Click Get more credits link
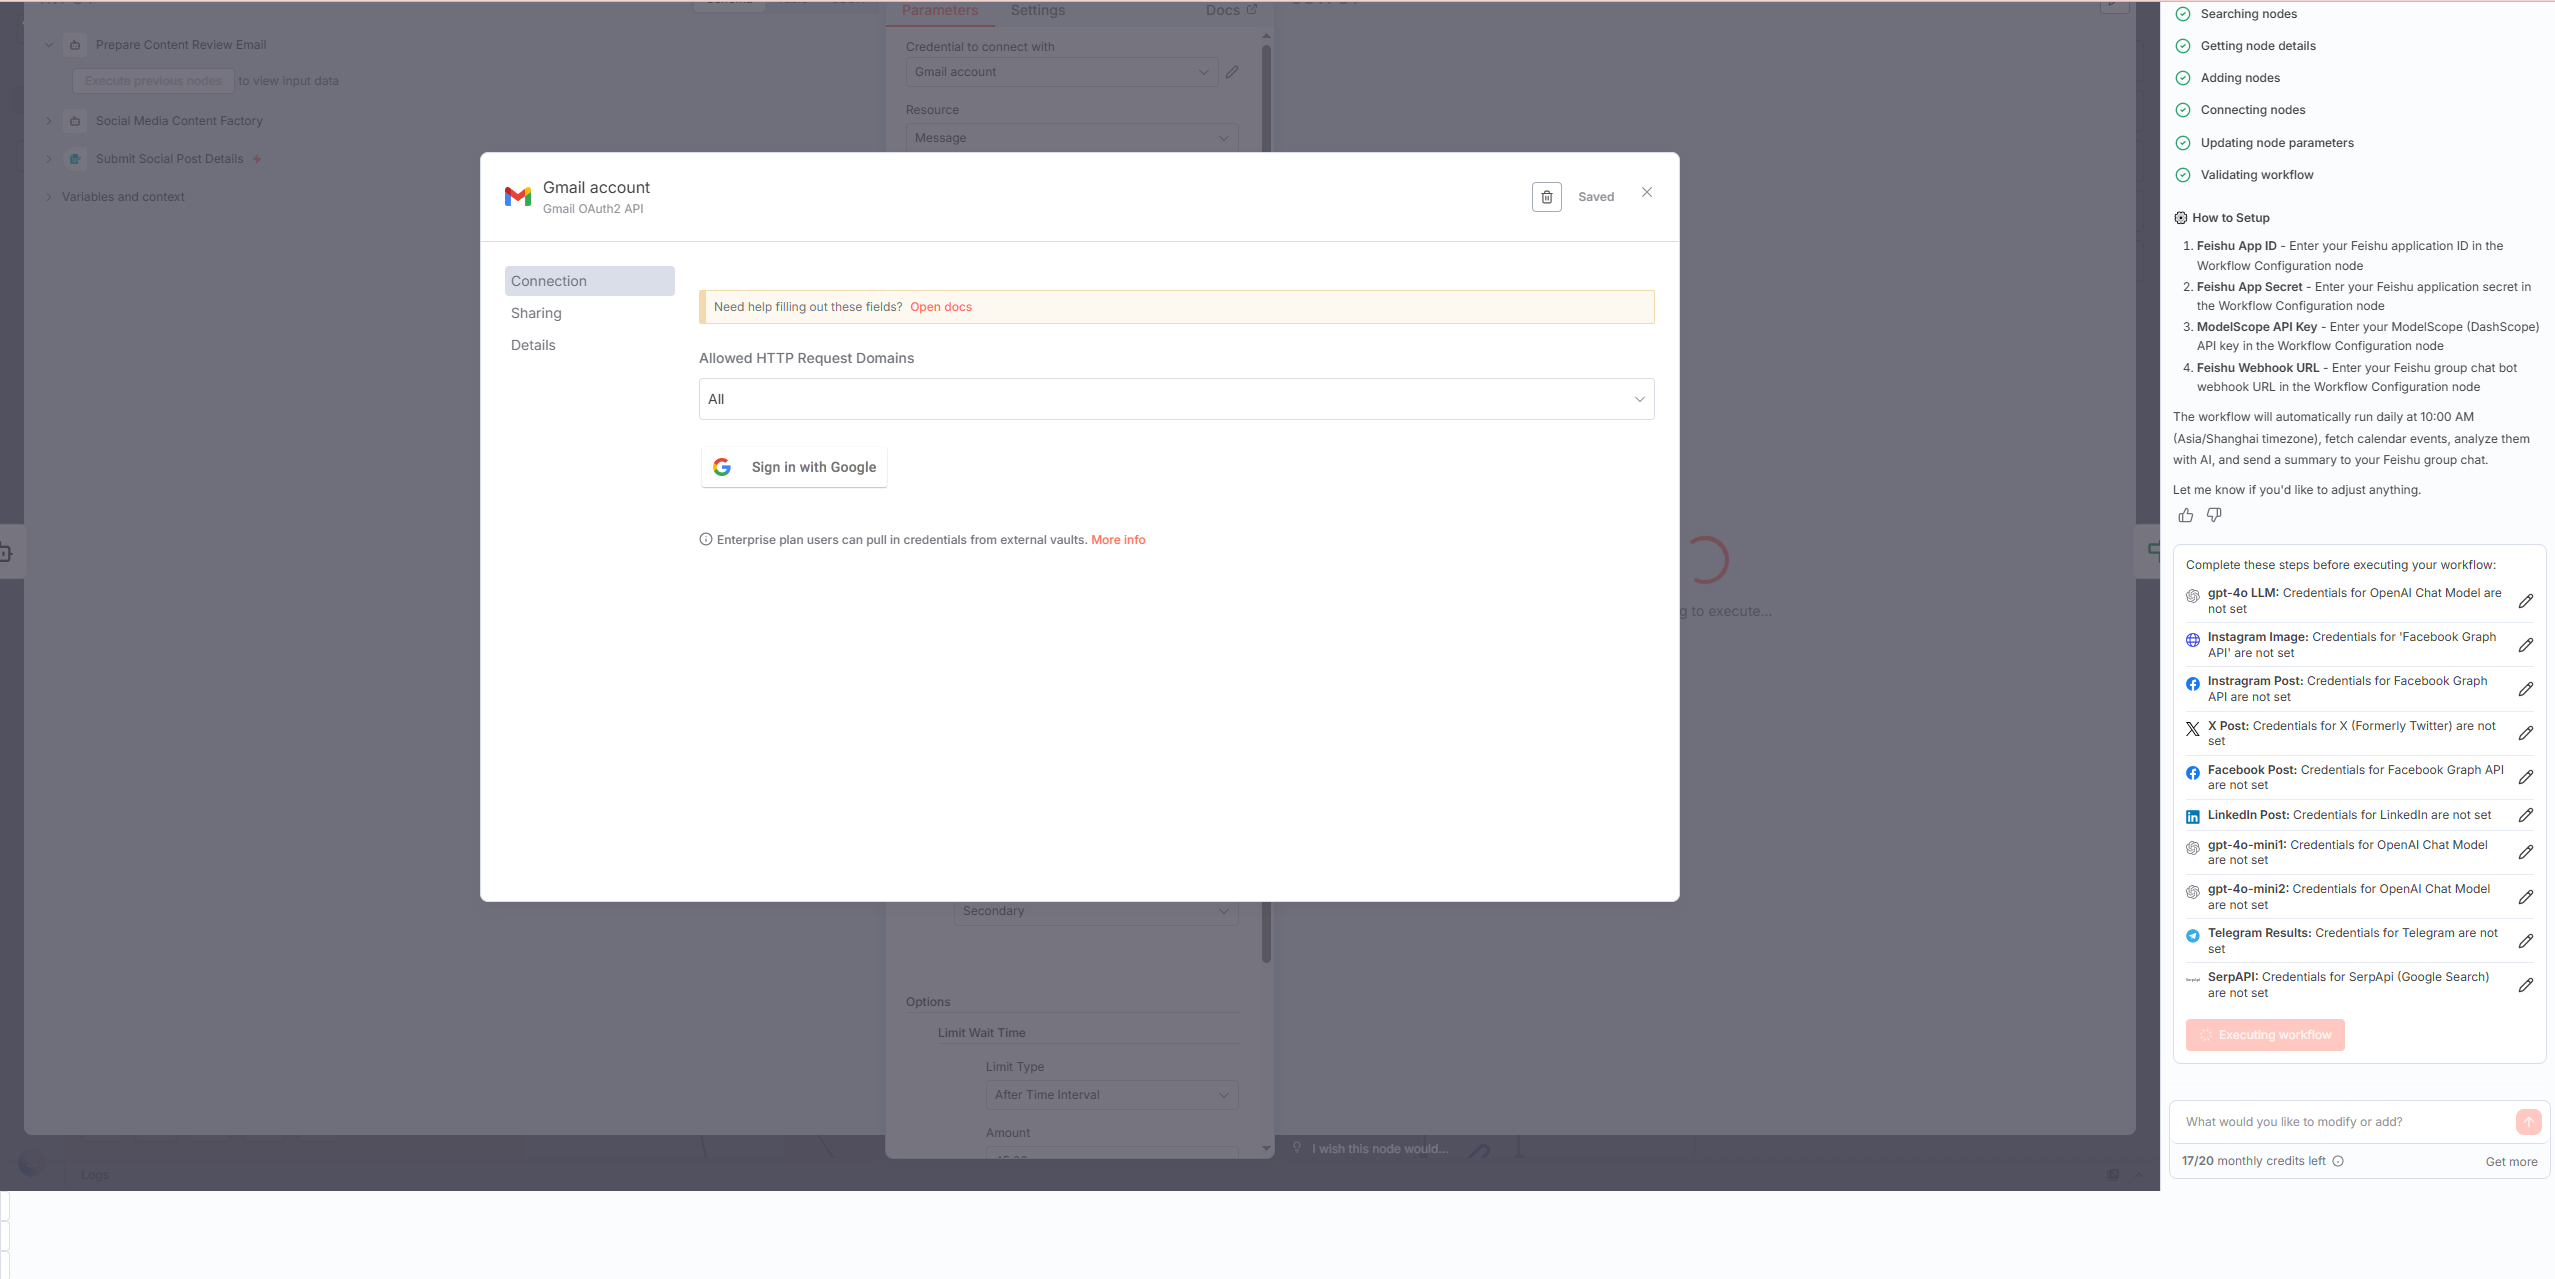This screenshot has height=1279, width=2555. (2511, 1162)
